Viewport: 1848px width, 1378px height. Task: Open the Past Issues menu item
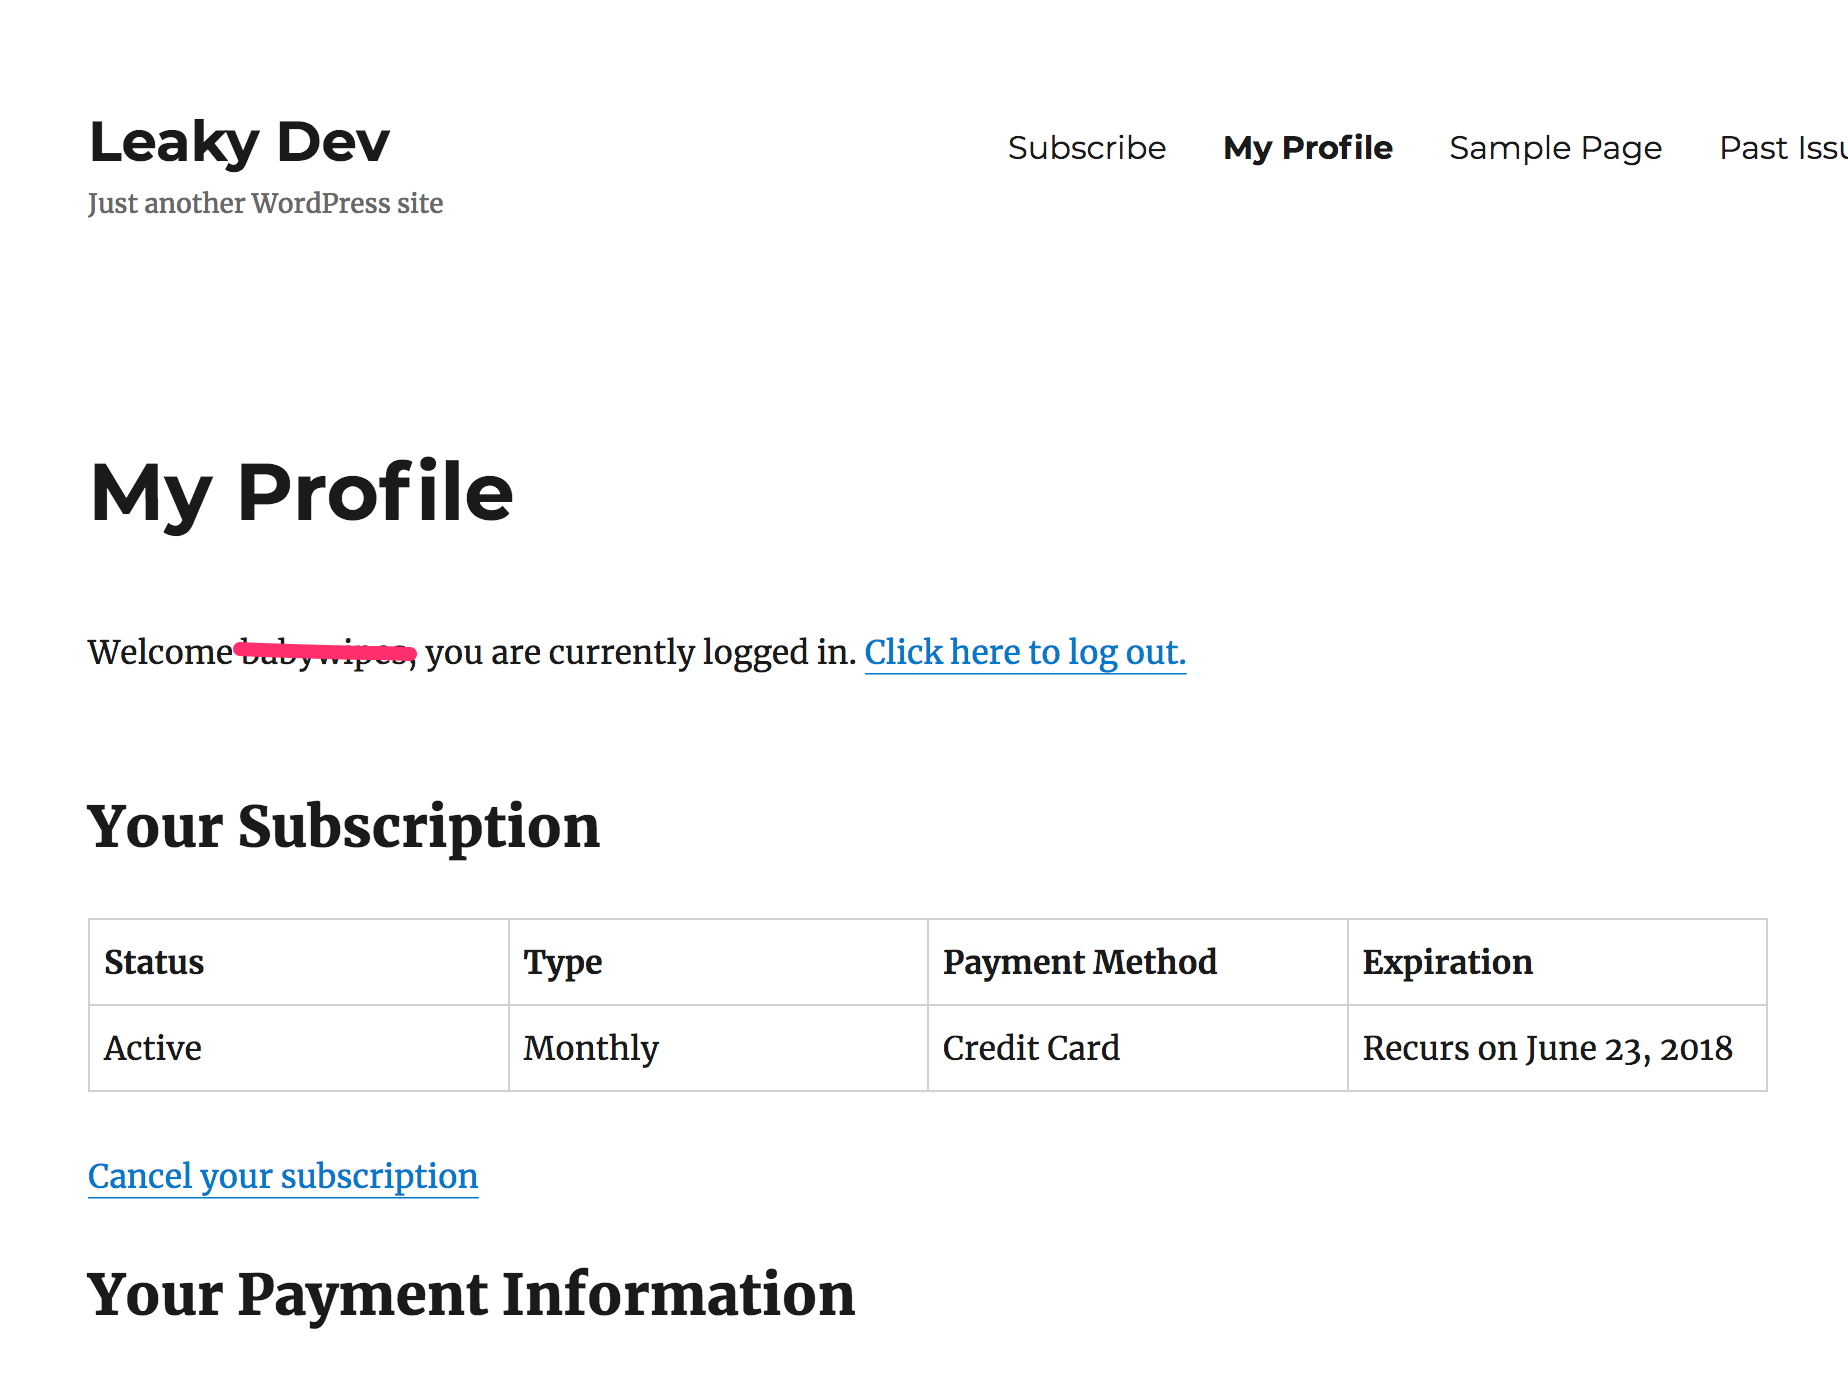(x=1781, y=148)
